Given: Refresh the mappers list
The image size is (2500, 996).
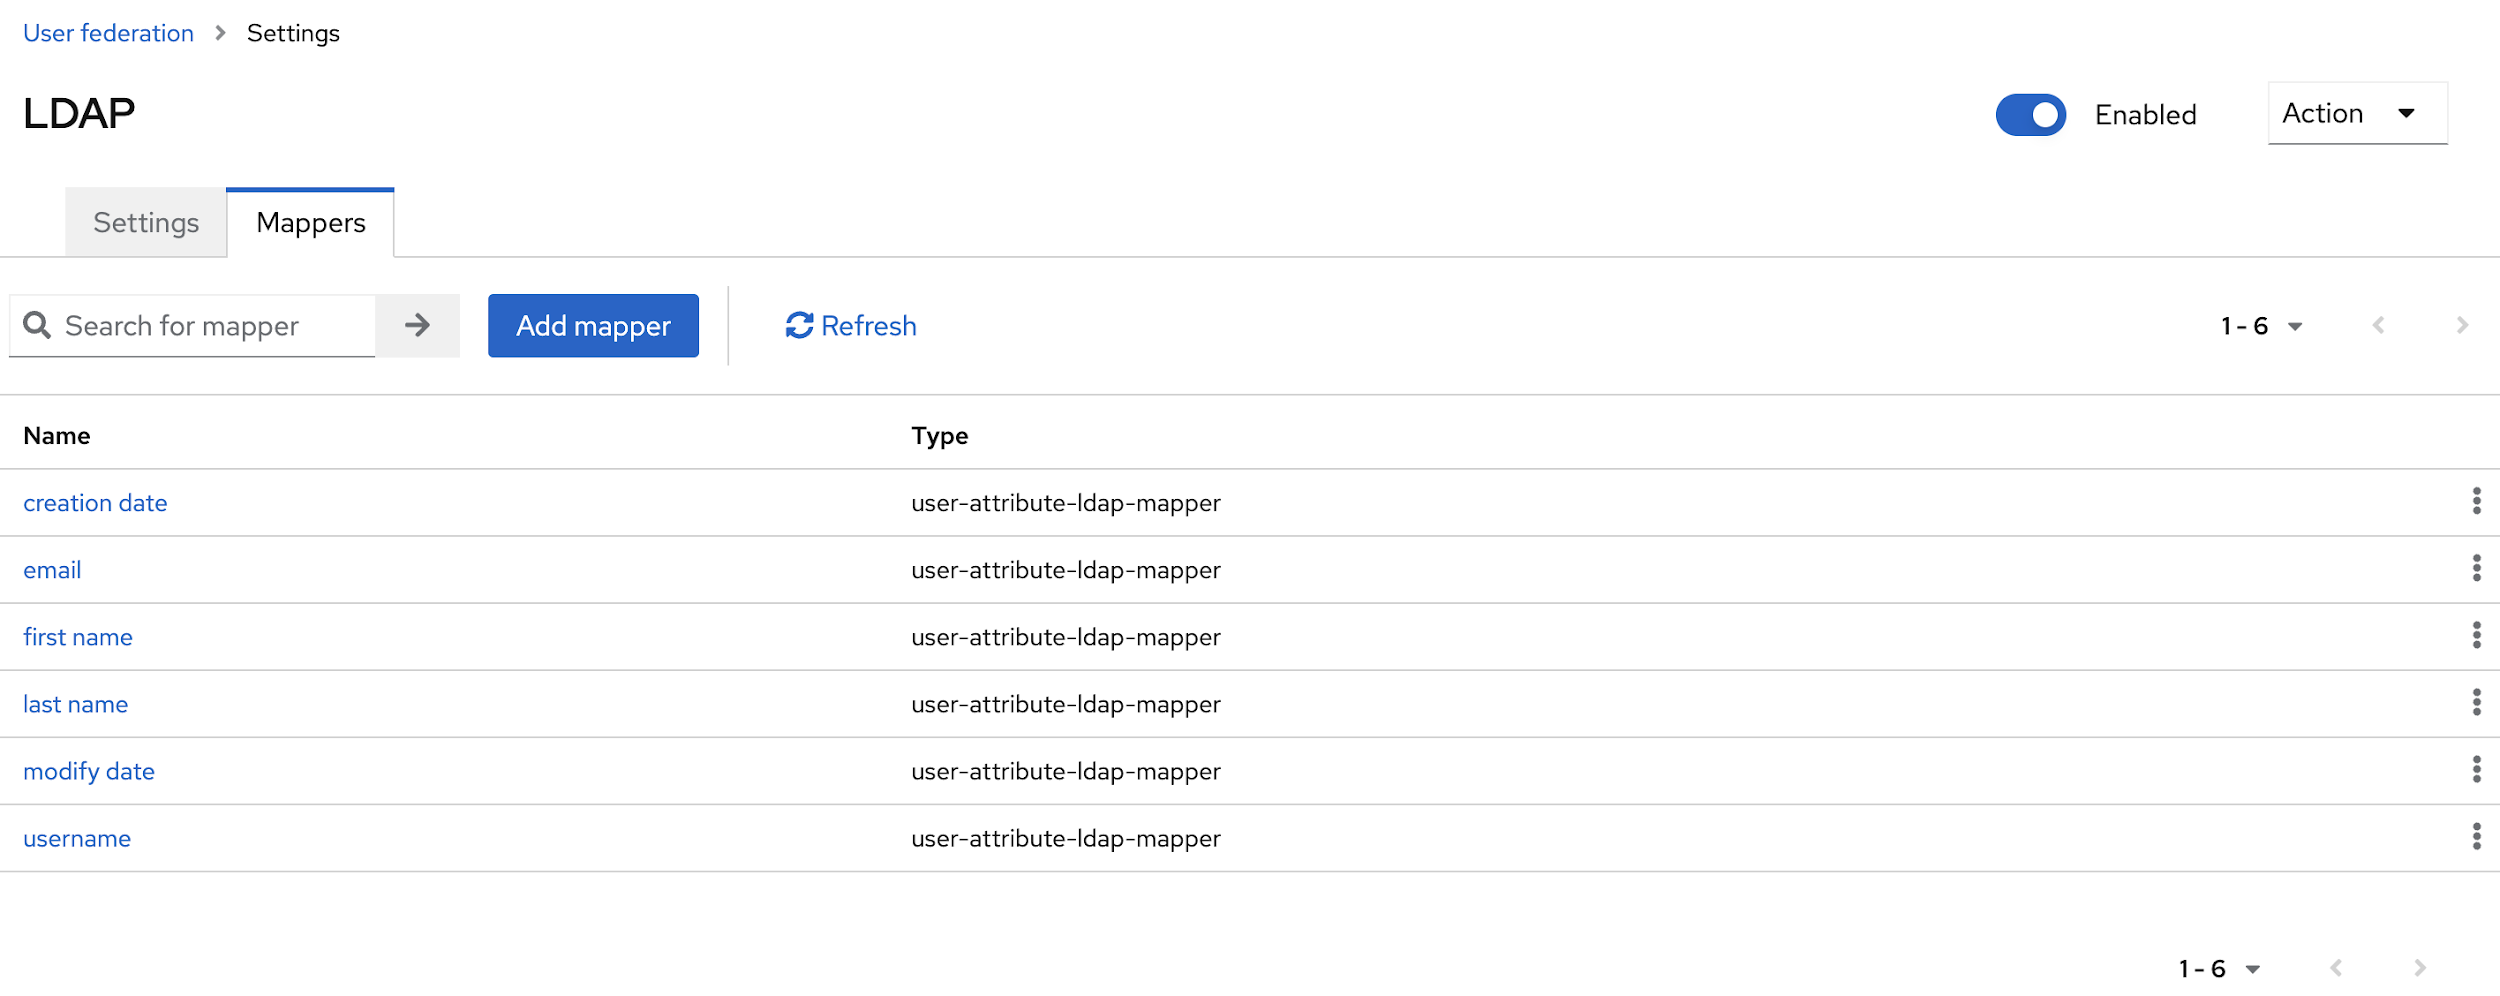Looking at the screenshot, I should point(851,326).
